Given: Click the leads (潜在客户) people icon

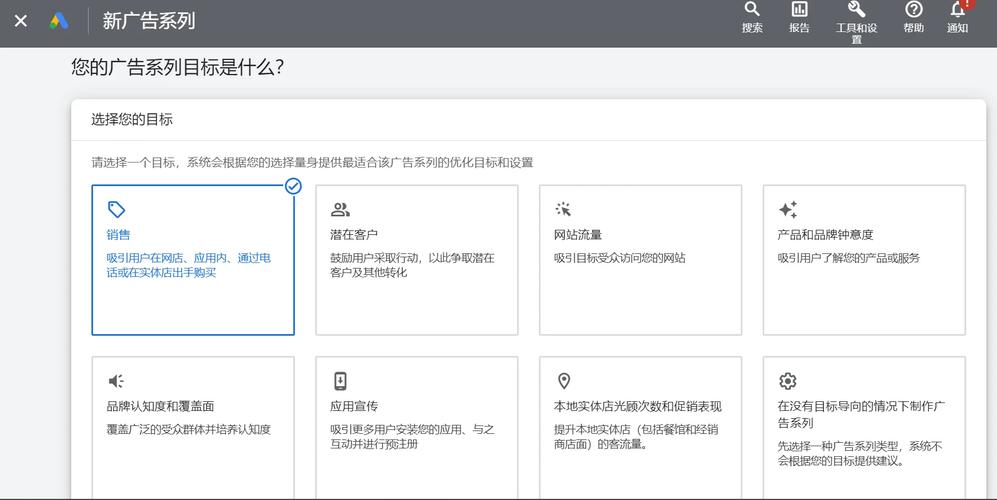Looking at the screenshot, I should (x=340, y=209).
